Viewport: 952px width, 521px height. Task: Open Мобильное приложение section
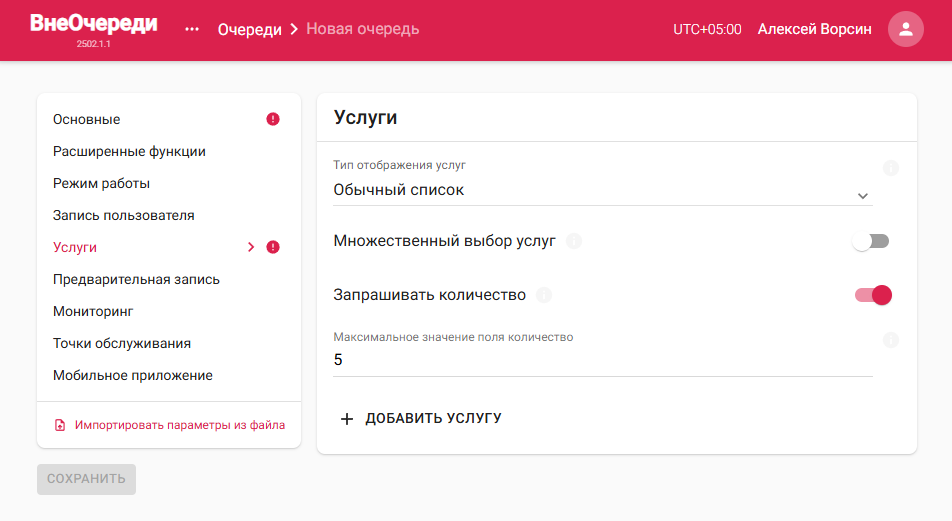point(133,375)
